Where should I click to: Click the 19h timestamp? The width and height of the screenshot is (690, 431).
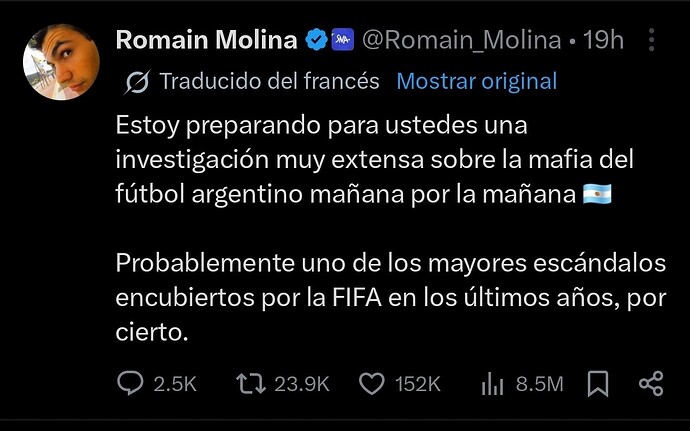(x=603, y=40)
